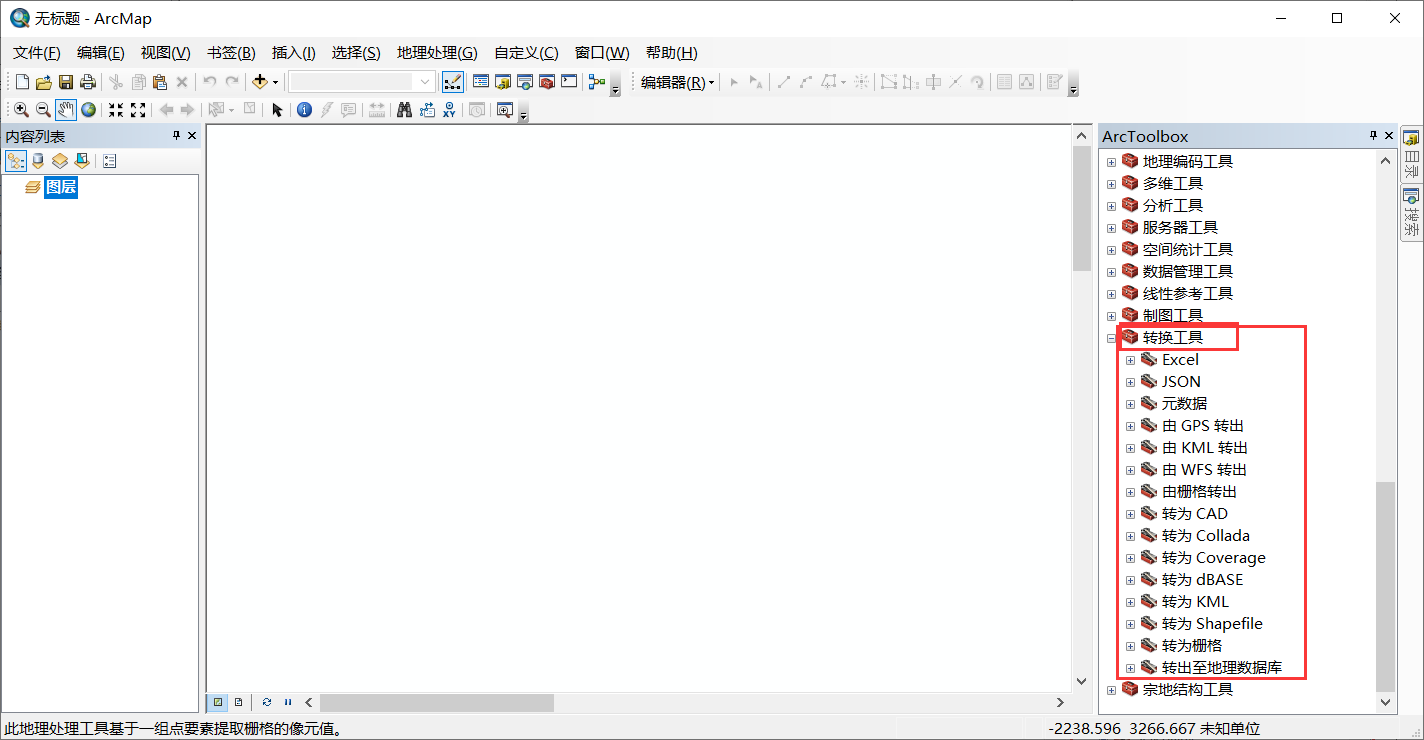Click the Print icon in the toolbar
This screenshot has width=1424, height=740.
click(88, 82)
